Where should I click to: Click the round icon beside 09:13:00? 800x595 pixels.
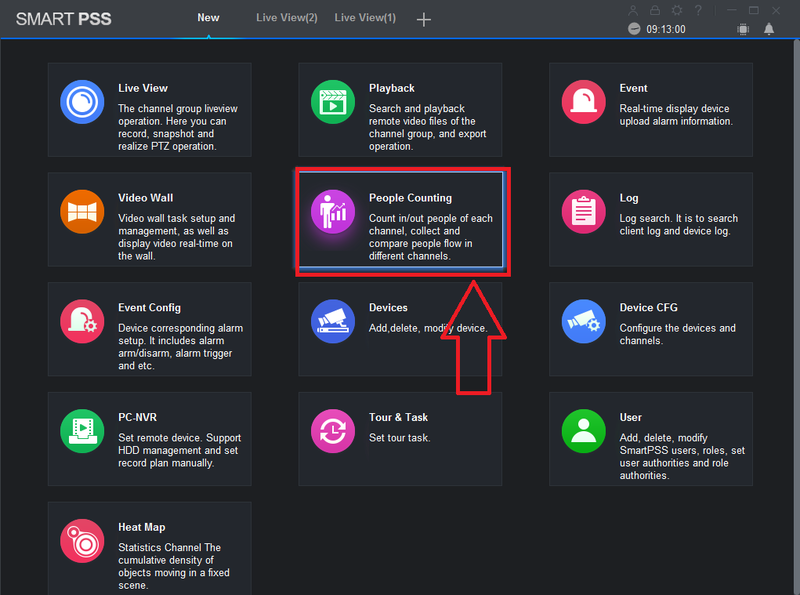click(x=634, y=29)
